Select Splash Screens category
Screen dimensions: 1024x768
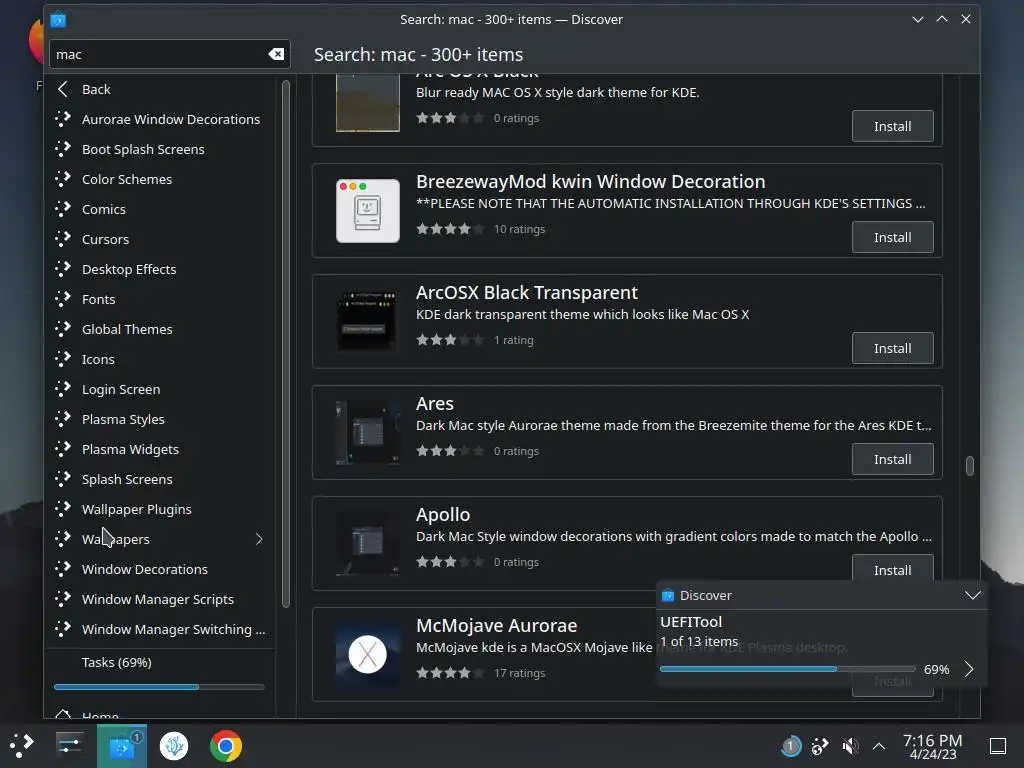point(160,480)
